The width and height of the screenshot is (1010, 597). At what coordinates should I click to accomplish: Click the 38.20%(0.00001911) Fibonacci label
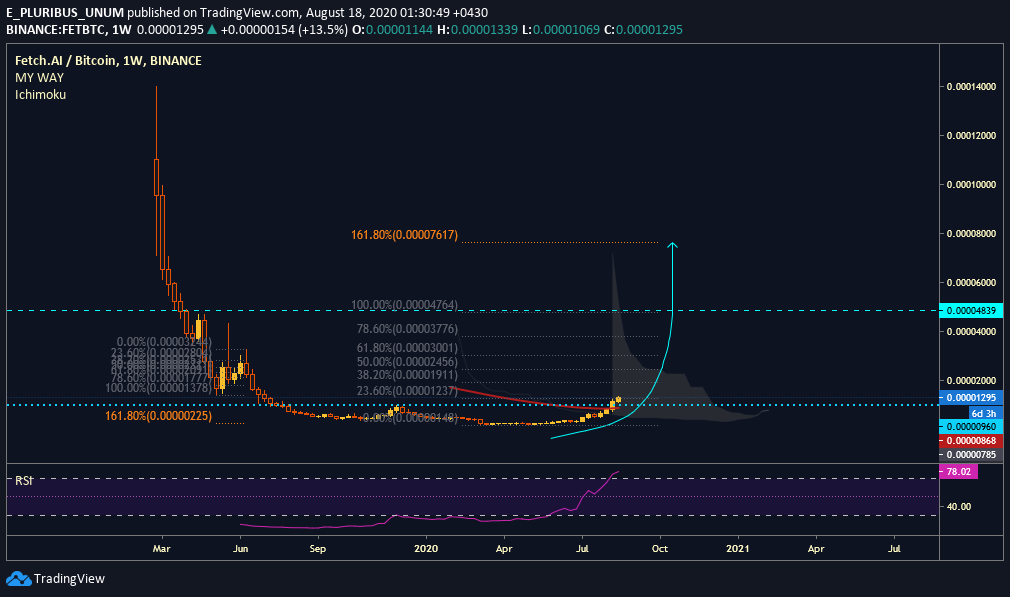(x=408, y=375)
